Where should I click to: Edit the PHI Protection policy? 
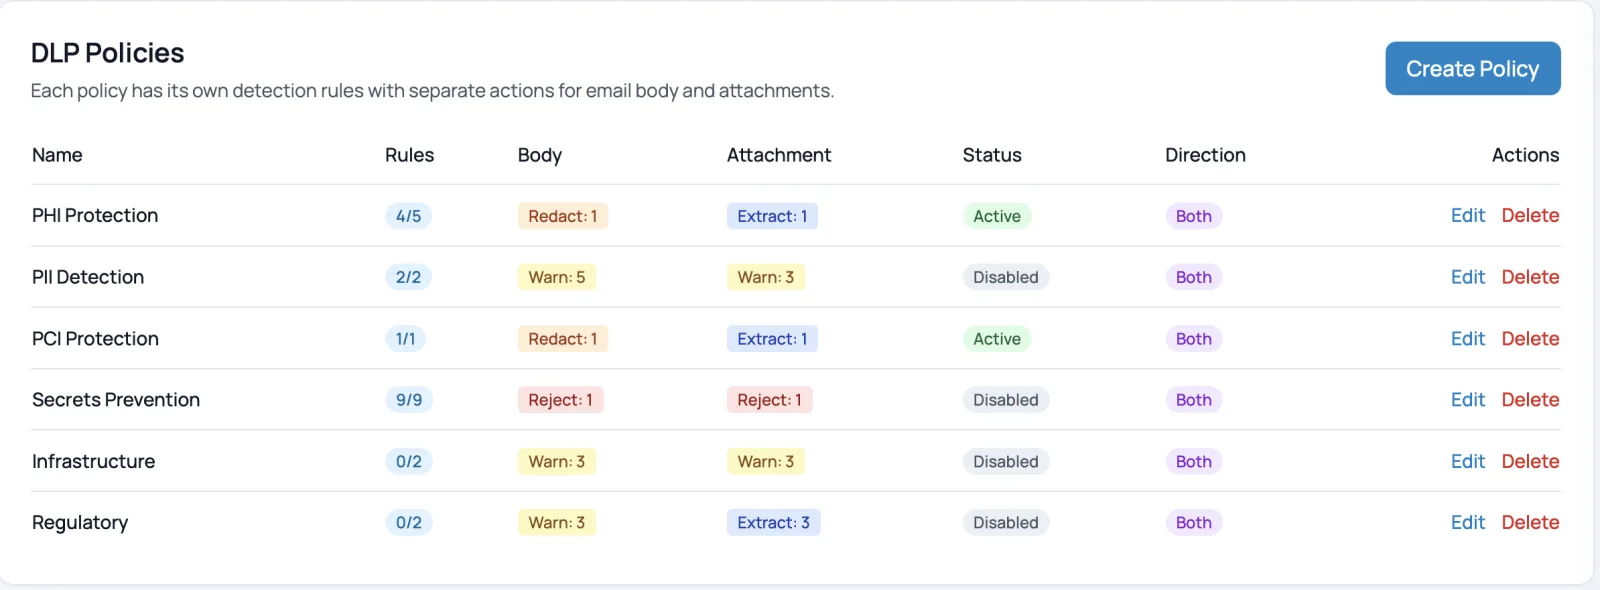[1467, 215]
